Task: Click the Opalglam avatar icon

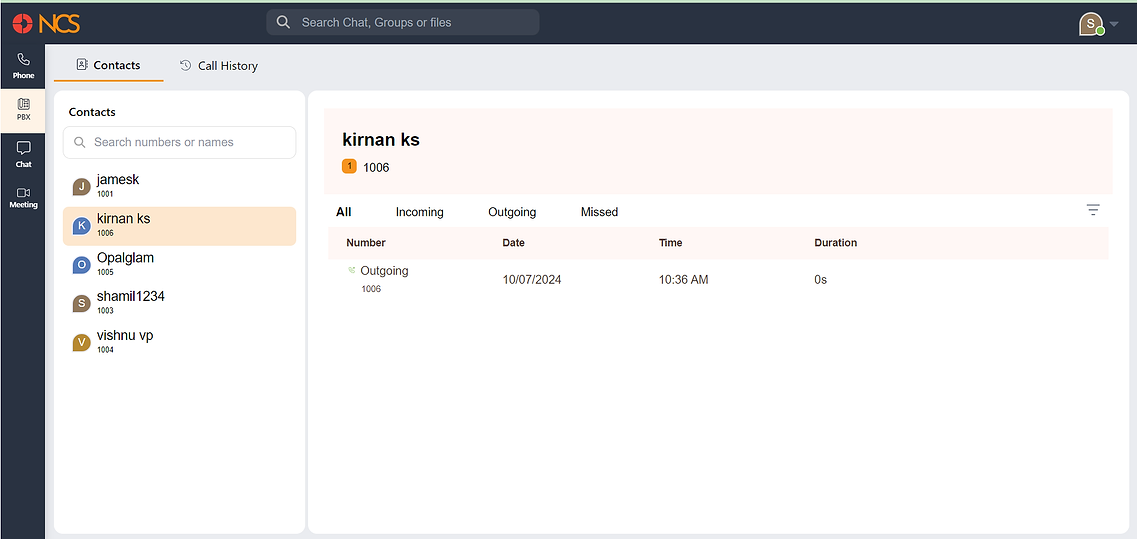Action: click(x=82, y=265)
